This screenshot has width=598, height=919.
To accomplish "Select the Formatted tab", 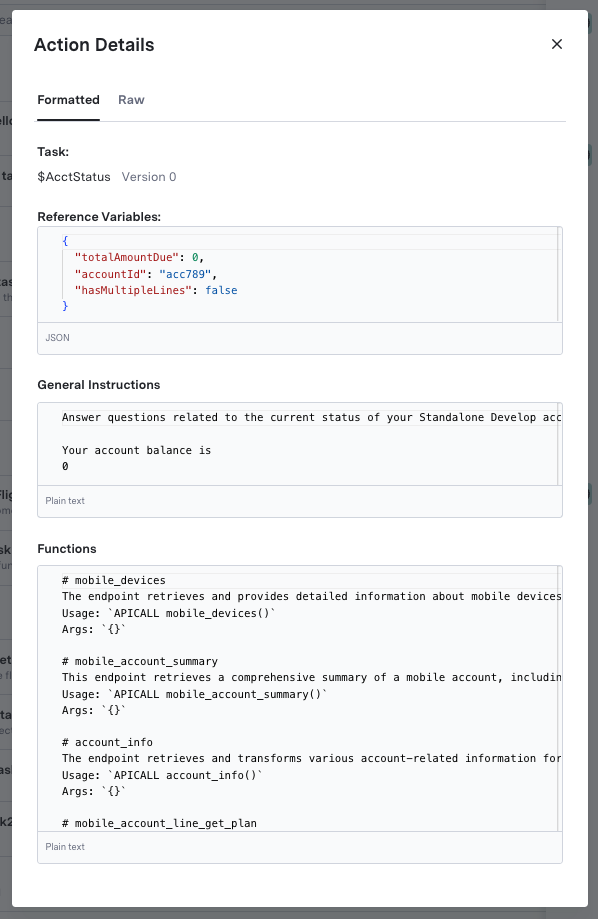I will 69,100.
